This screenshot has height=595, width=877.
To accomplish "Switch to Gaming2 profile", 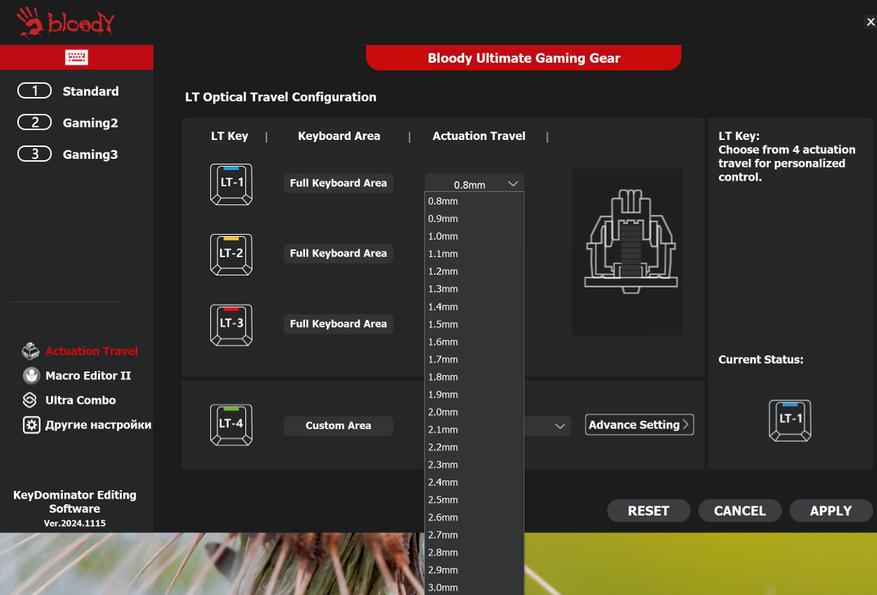I will click(x=68, y=122).
